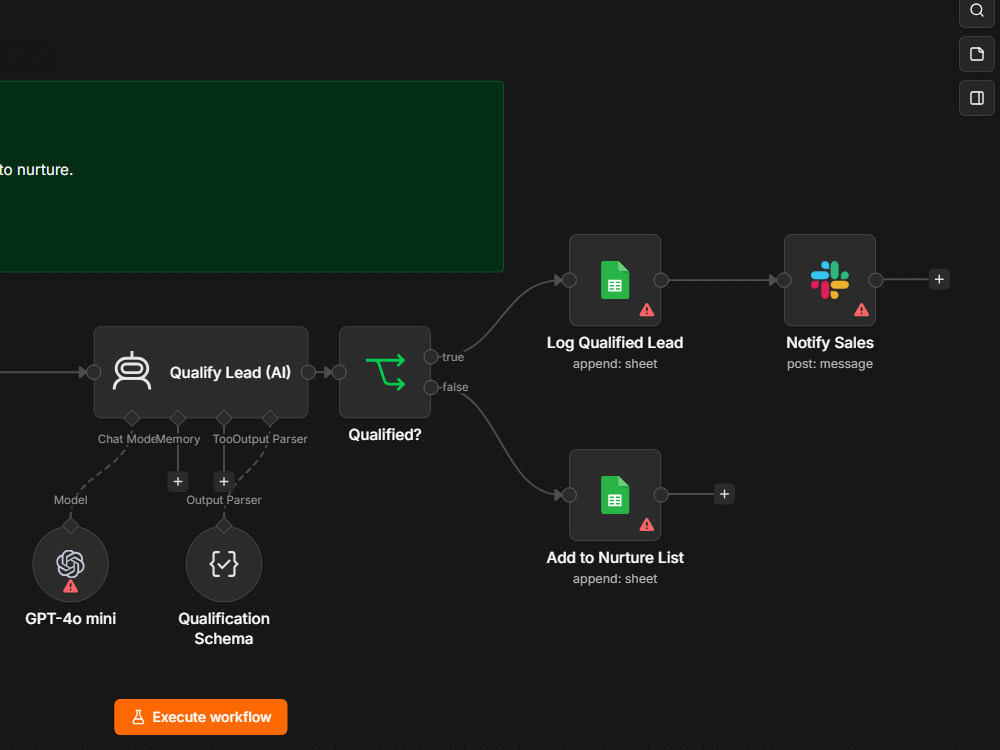This screenshot has width=1000, height=750.
Task: Click the Tool diamond connector on agent
Action: [224, 418]
